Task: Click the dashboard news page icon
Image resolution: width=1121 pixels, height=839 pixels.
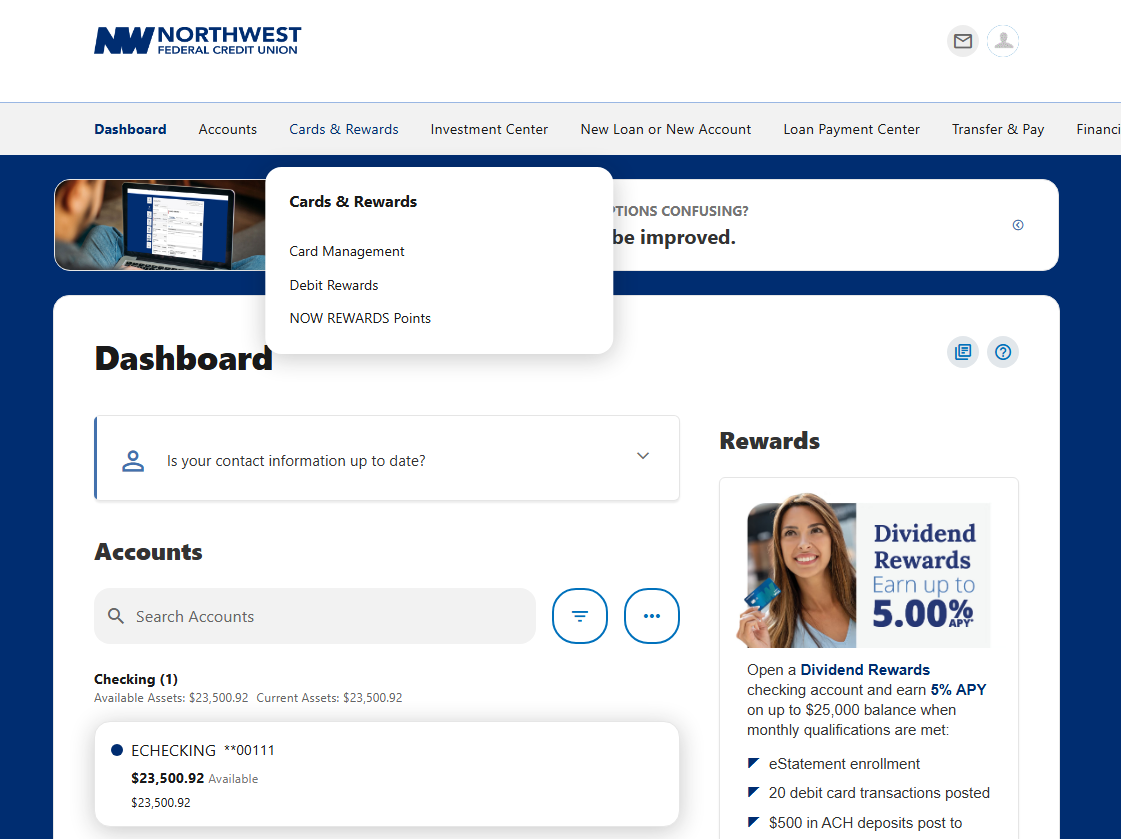Action: tap(963, 352)
